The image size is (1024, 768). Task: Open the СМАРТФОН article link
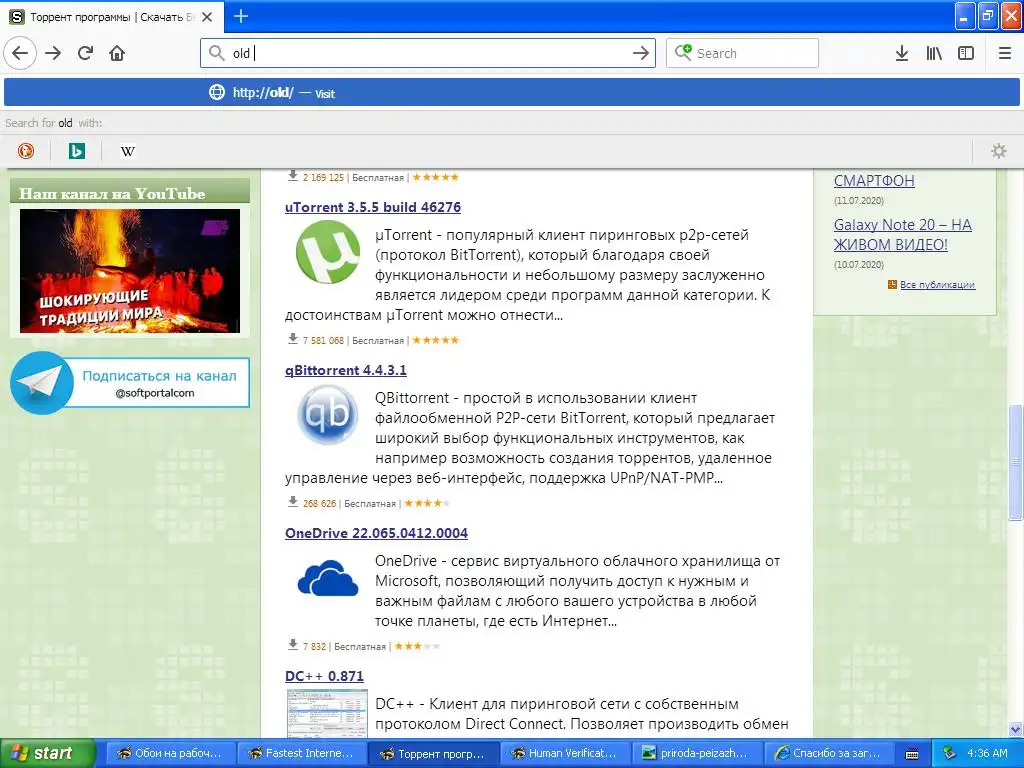[x=874, y=181]
